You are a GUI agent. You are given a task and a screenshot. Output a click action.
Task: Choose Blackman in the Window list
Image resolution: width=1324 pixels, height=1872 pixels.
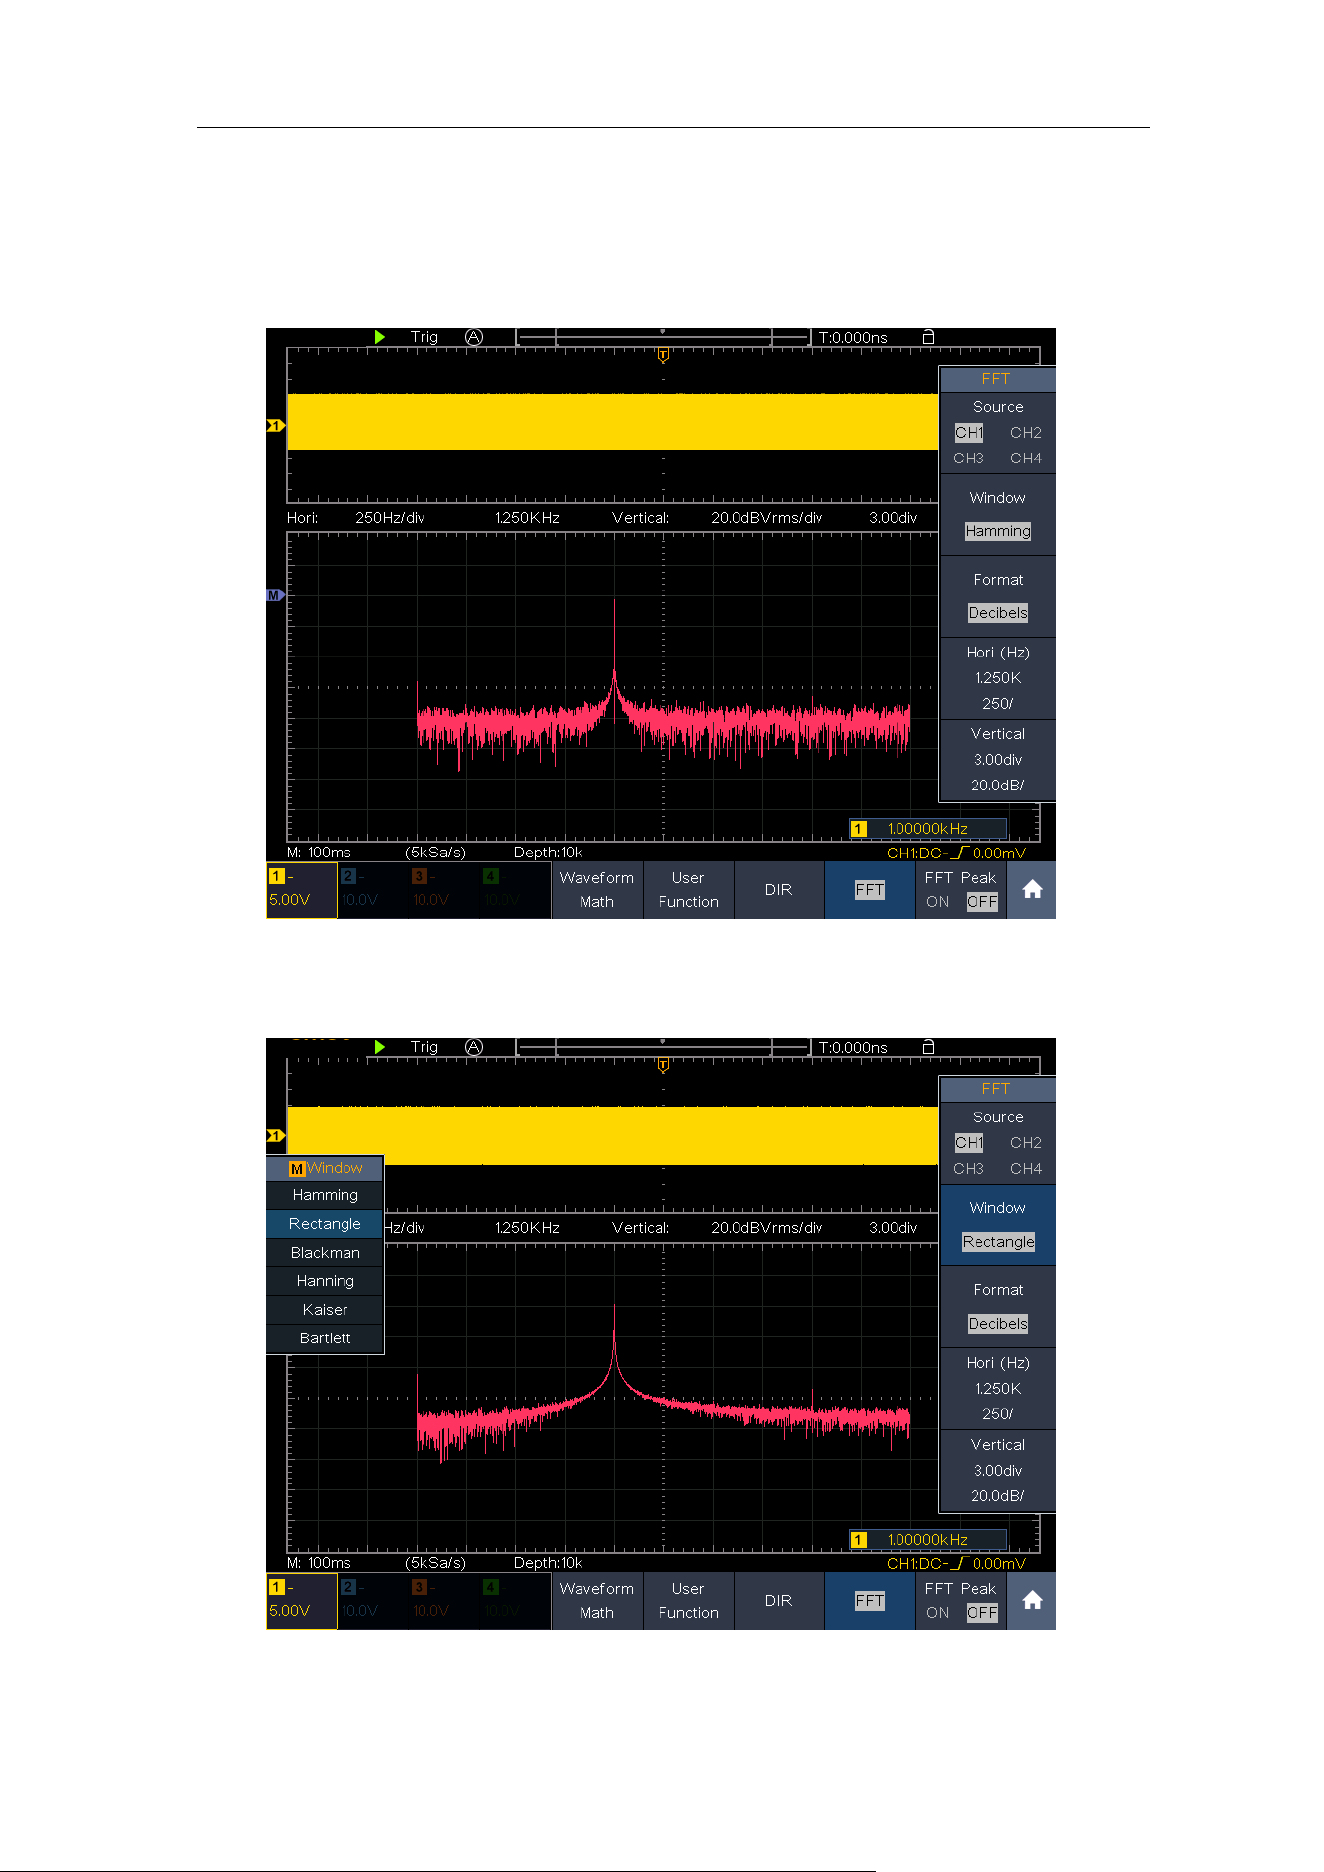(x=325, y=1253)
